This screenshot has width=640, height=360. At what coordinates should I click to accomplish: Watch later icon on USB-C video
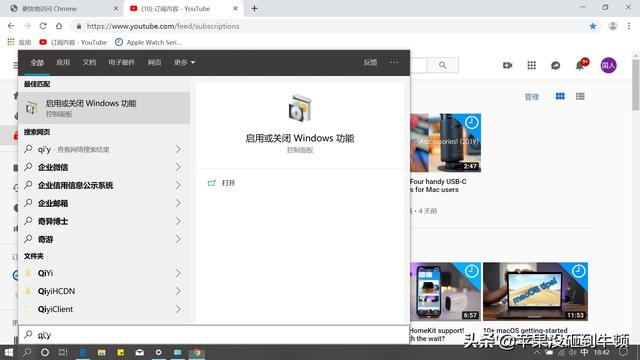tap(471, 122)
